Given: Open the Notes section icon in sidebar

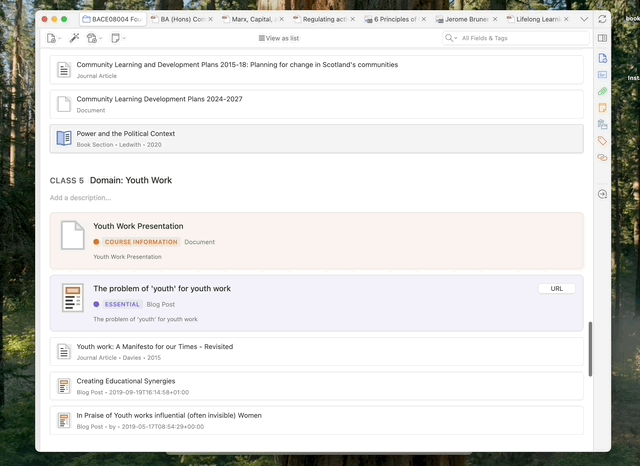Looking at the screenshot, I should coord(602,108).
